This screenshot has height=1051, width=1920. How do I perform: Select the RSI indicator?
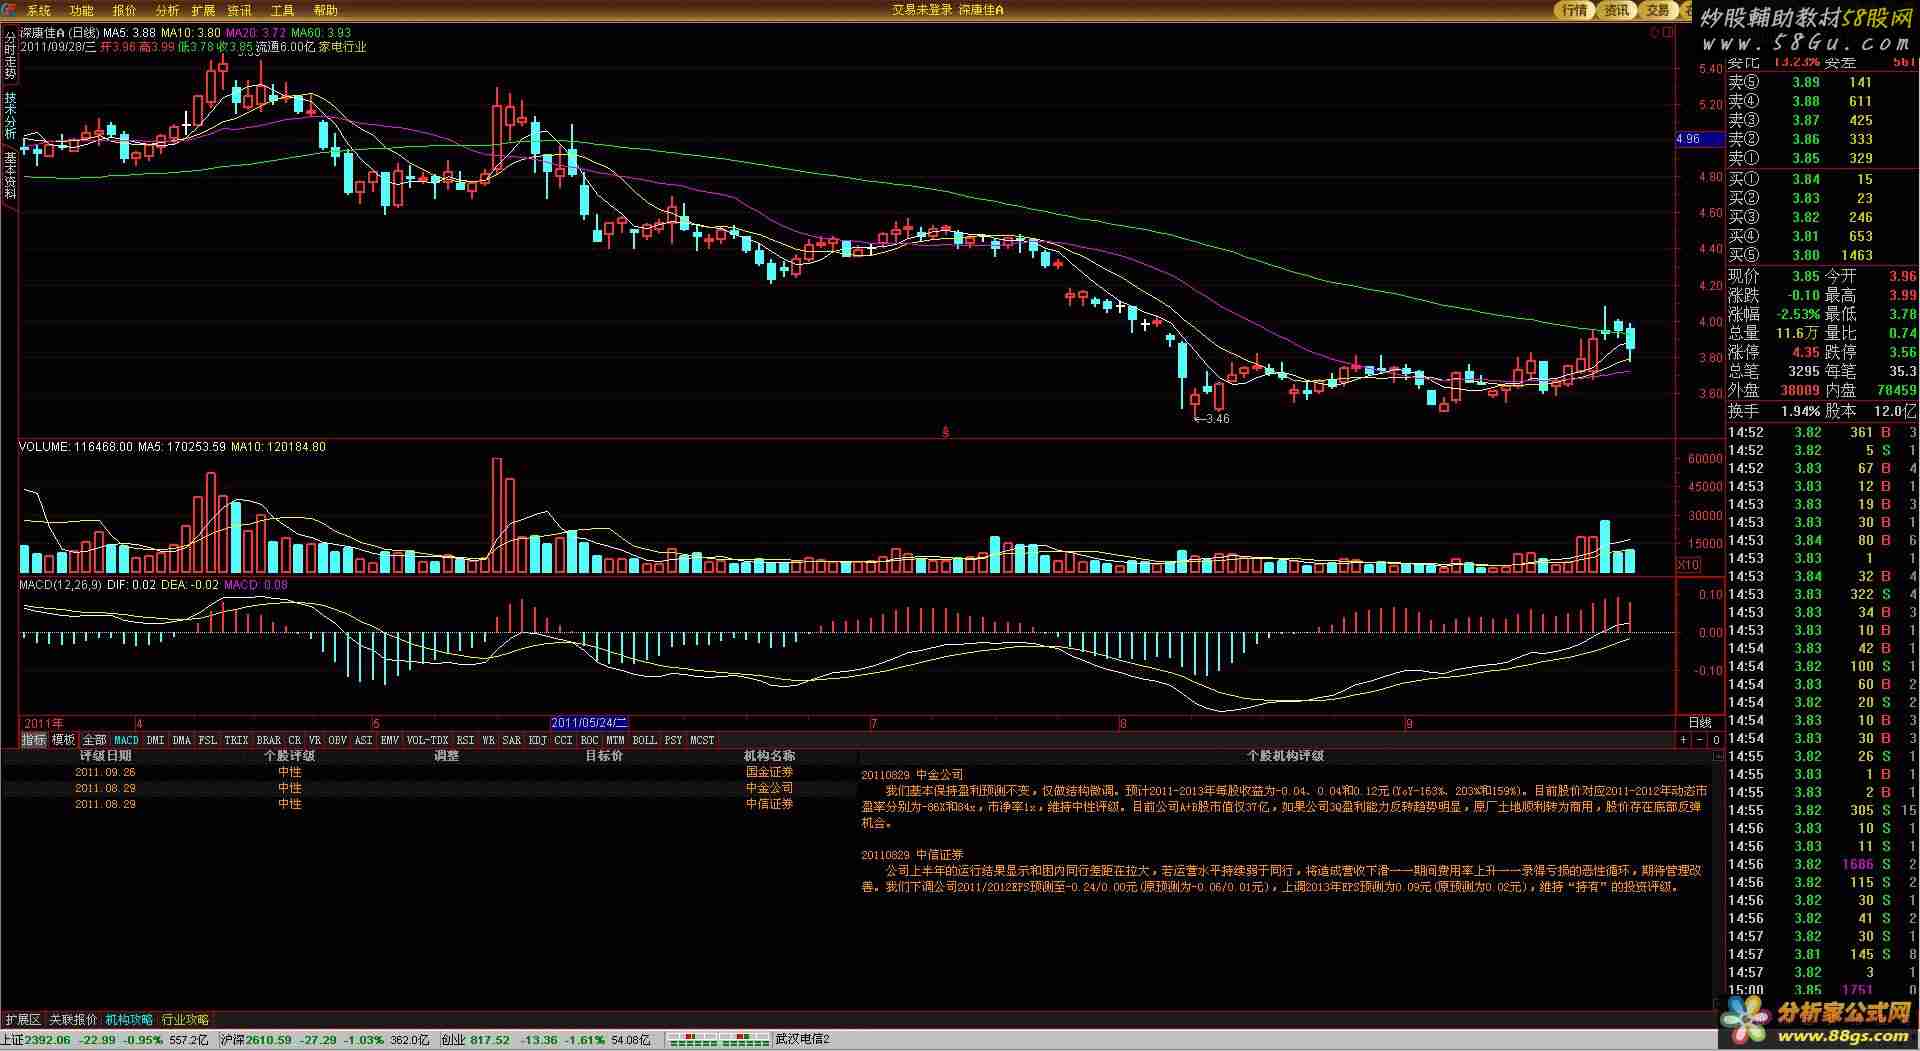[x=466, y=740]
